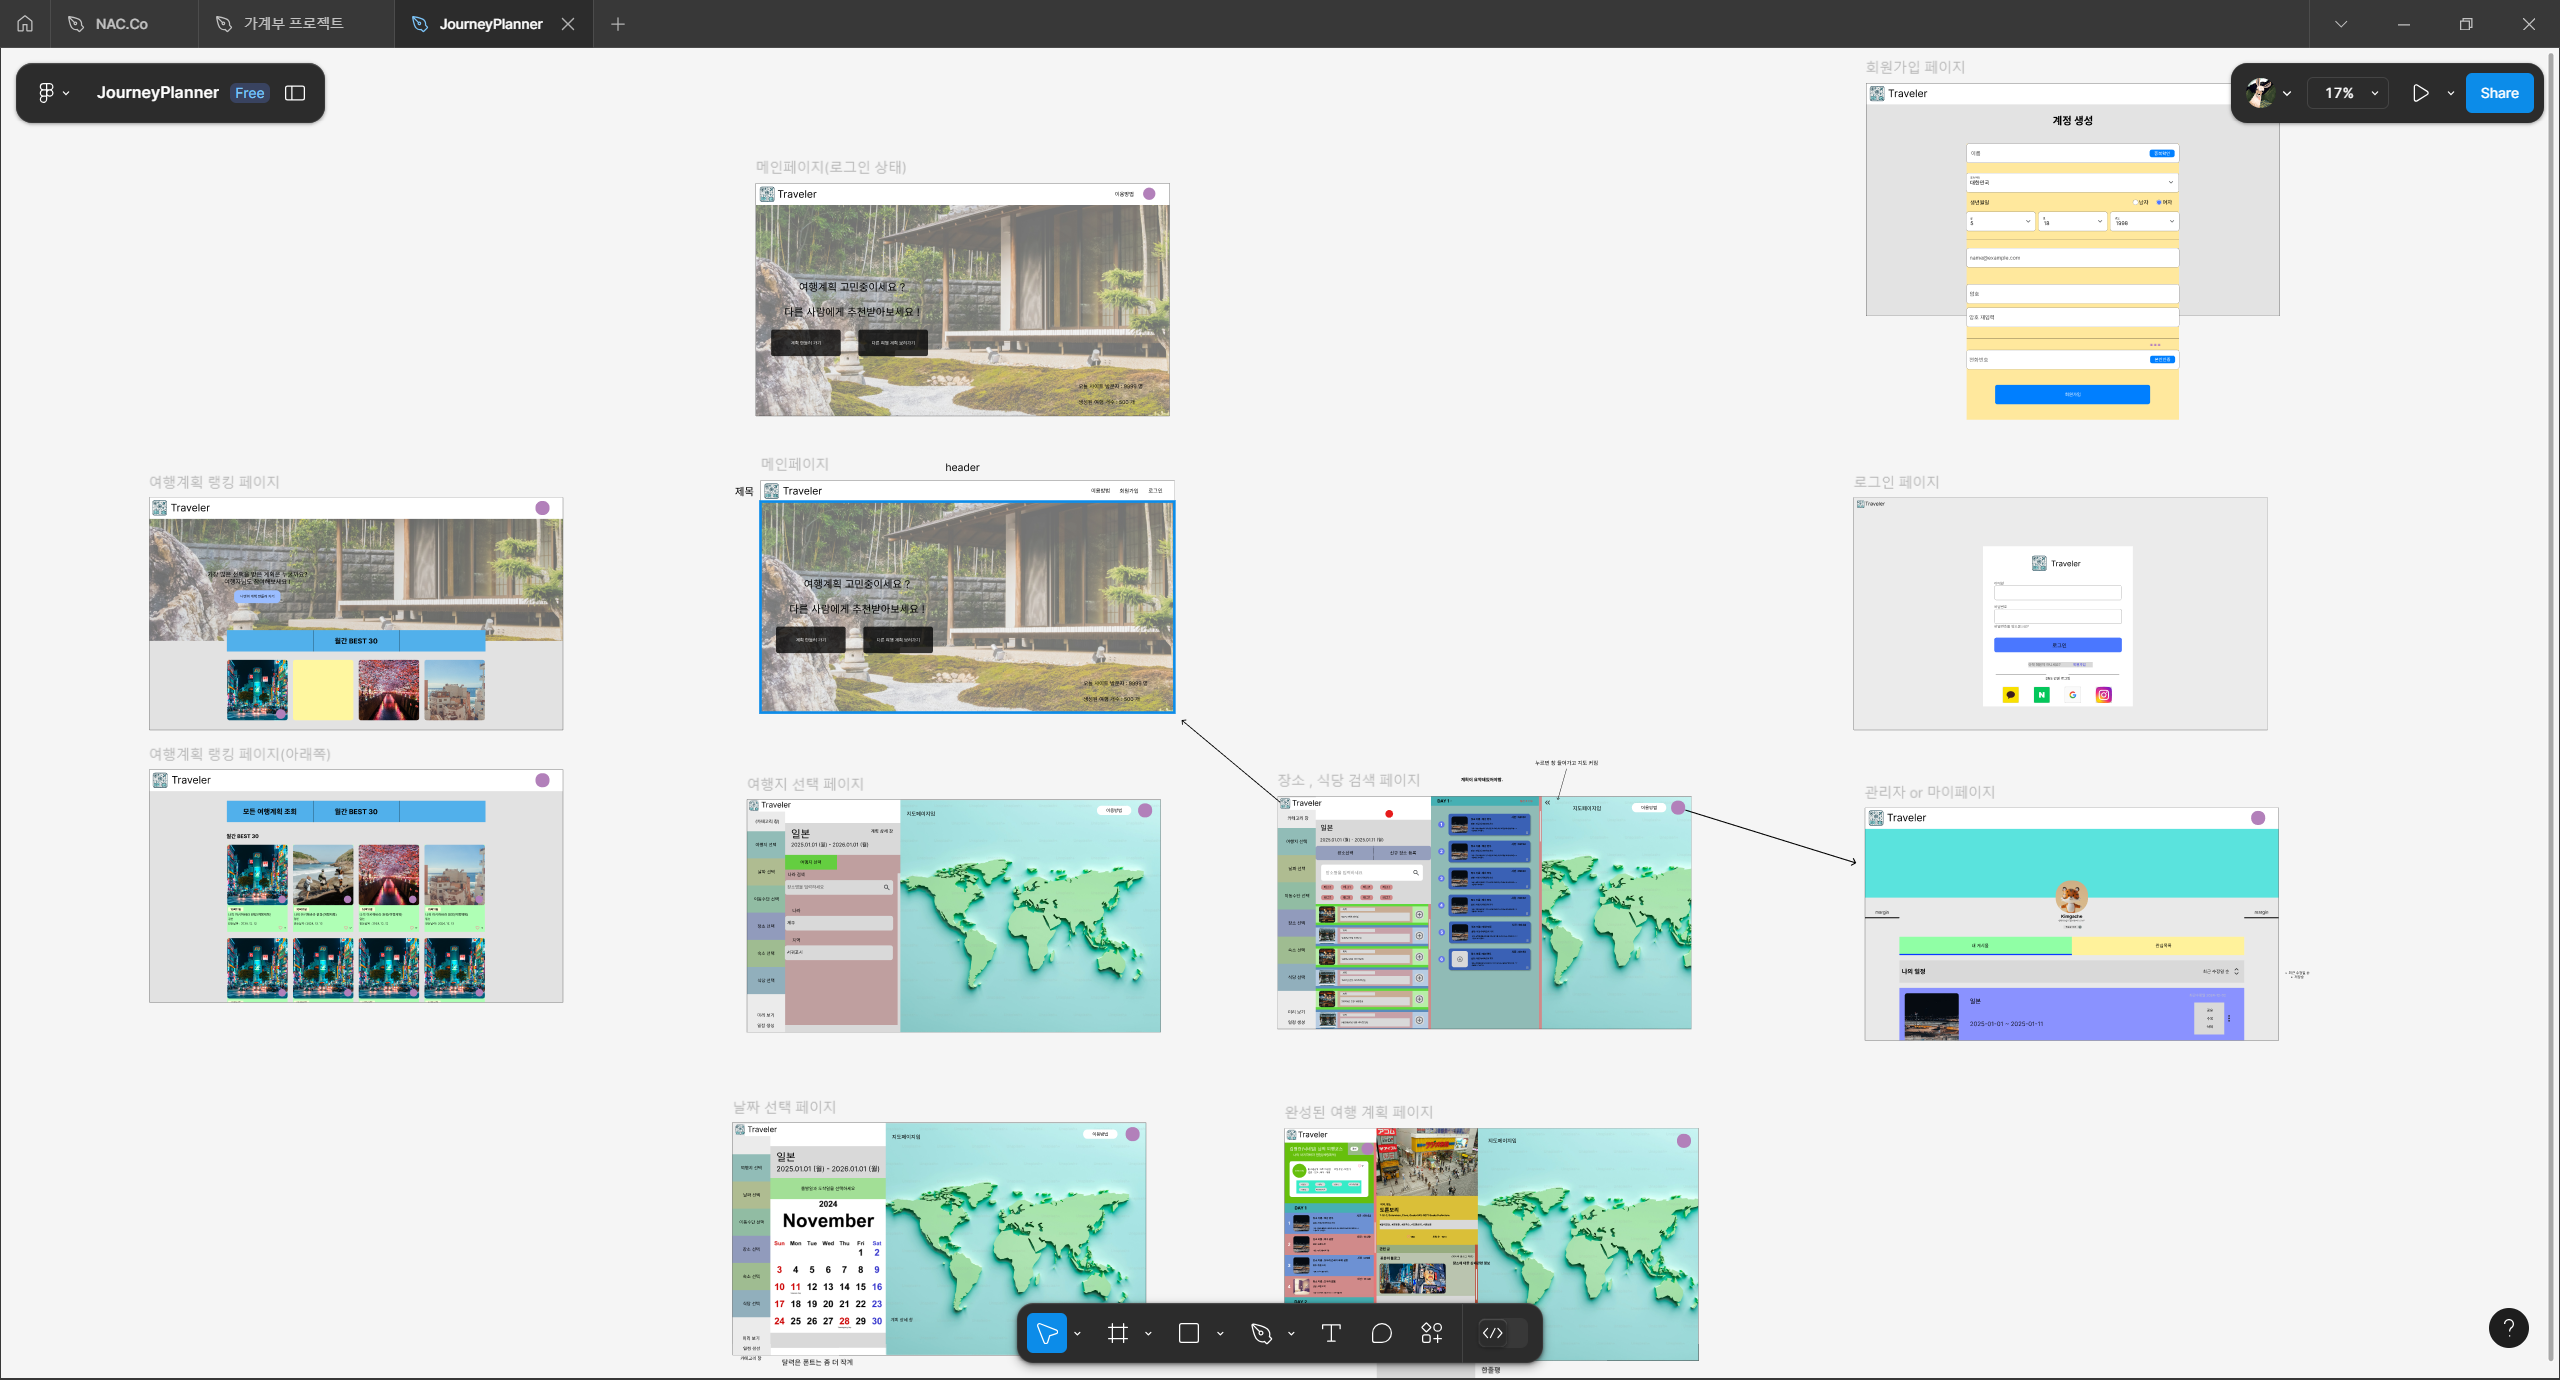Screen dimensions: 2560x1380
Task: Click the blue login button in login frame
Action: [2058, 645]
